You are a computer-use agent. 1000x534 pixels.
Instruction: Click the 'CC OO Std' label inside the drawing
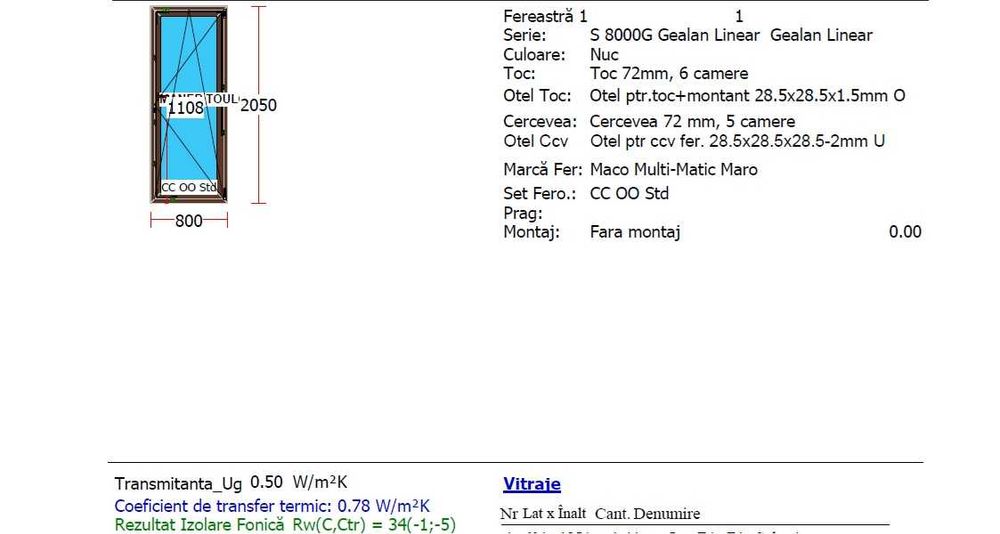(189, 188)
